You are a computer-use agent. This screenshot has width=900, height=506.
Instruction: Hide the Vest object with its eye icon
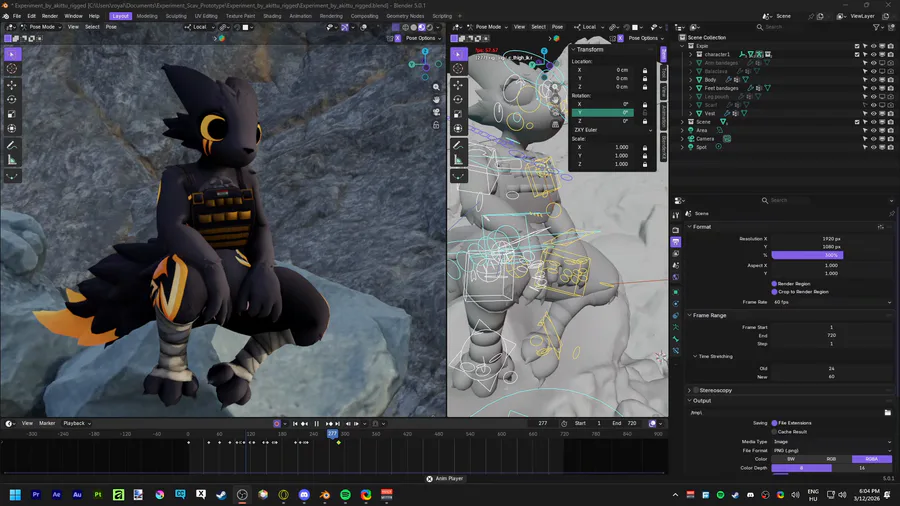coord(874,114)
